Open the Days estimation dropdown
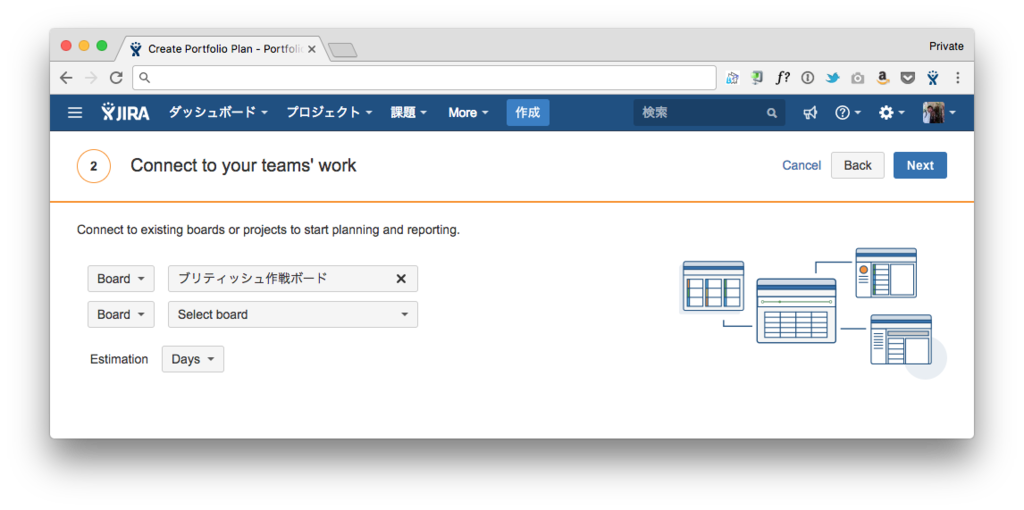Image resolution: width=1024 pixels, height=510 pixels. click(x=193, y=359)
